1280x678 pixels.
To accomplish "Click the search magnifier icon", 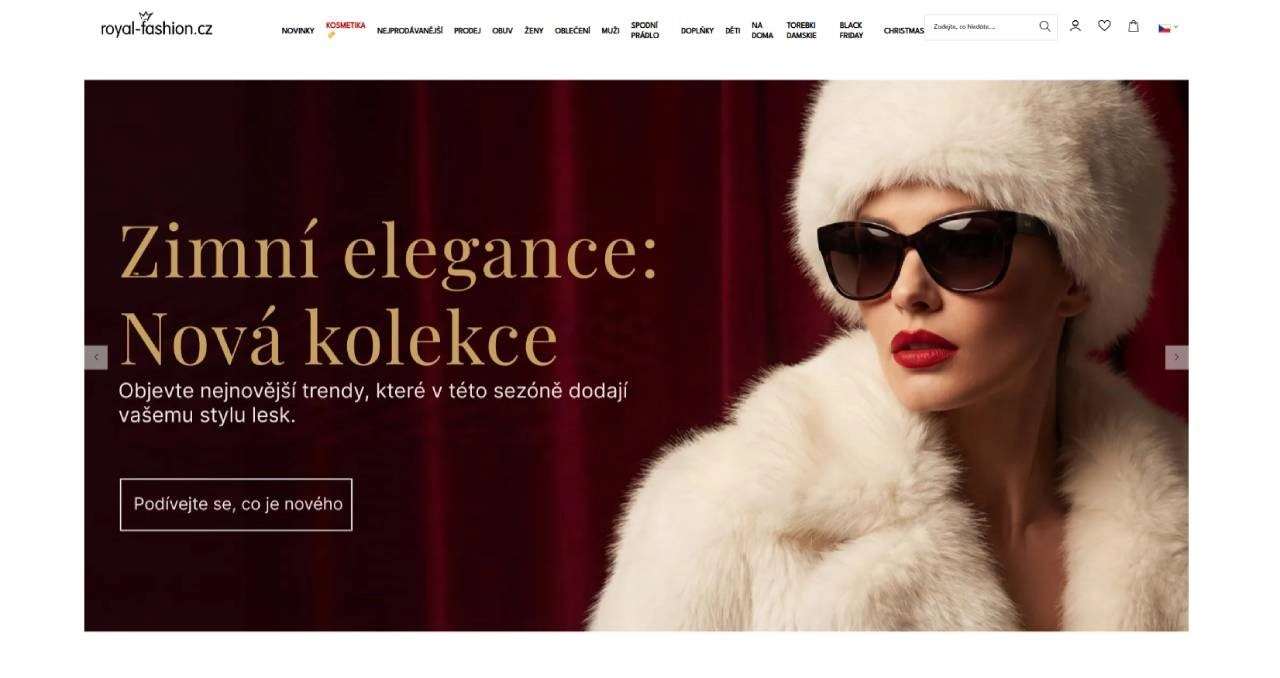I will click(1044, 27).
